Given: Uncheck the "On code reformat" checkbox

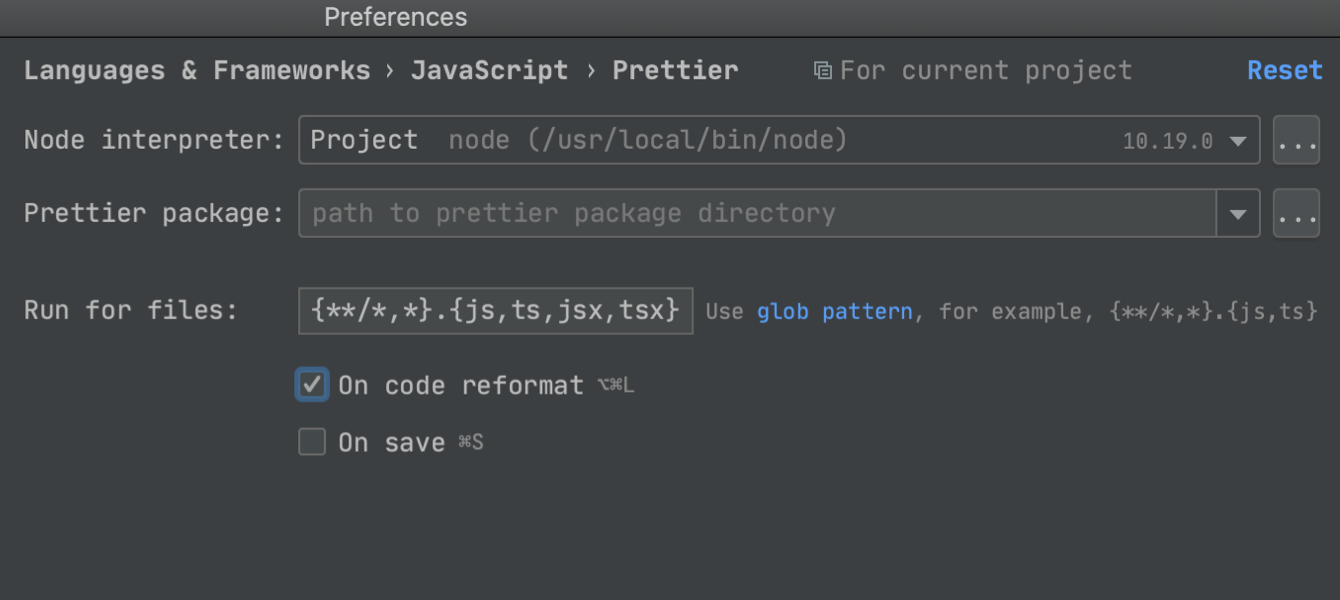Looking at the screenshot, I should pos(312,385).
